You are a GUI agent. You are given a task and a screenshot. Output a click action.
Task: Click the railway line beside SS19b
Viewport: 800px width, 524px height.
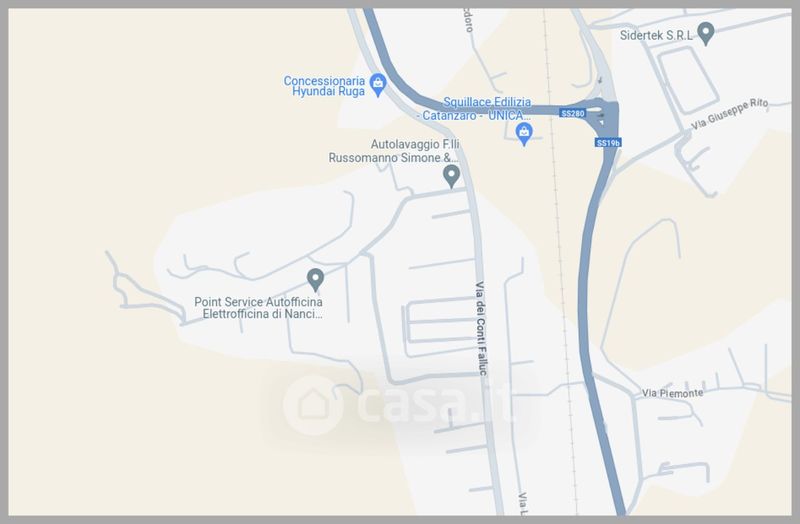coord(560,255)
